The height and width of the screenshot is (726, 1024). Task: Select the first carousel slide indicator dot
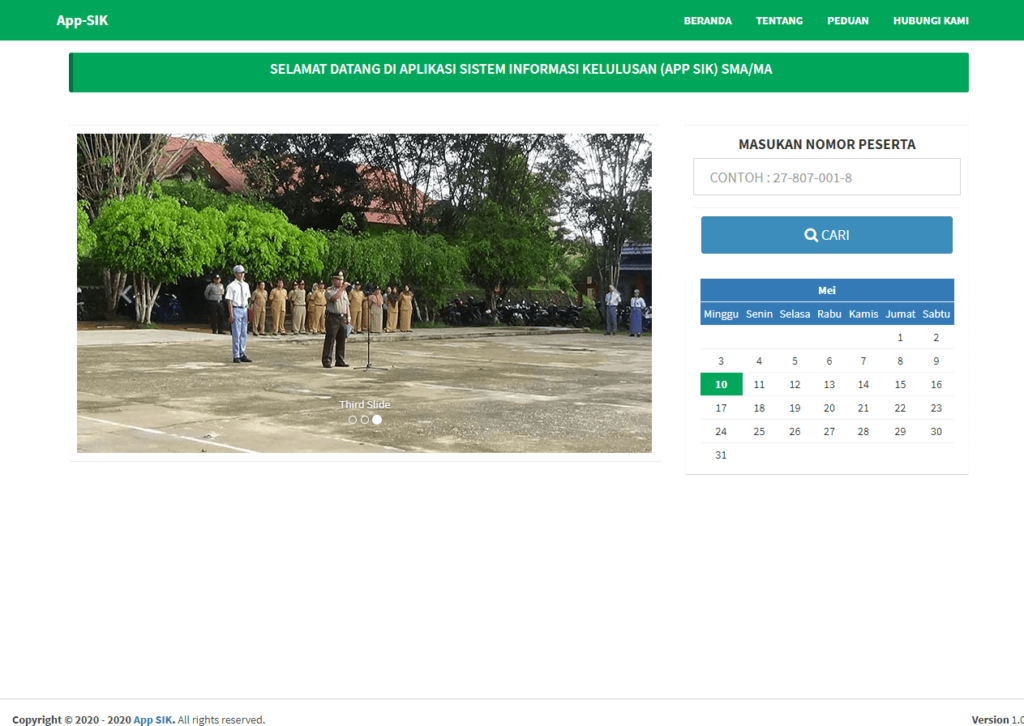coord(352,420)
